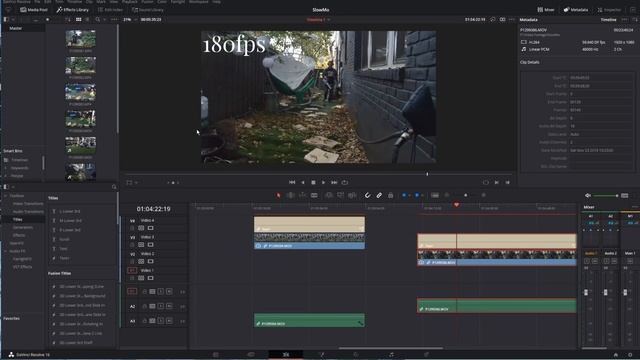
Task: Activate the Blade edit tool
Action: coord(314,196)
